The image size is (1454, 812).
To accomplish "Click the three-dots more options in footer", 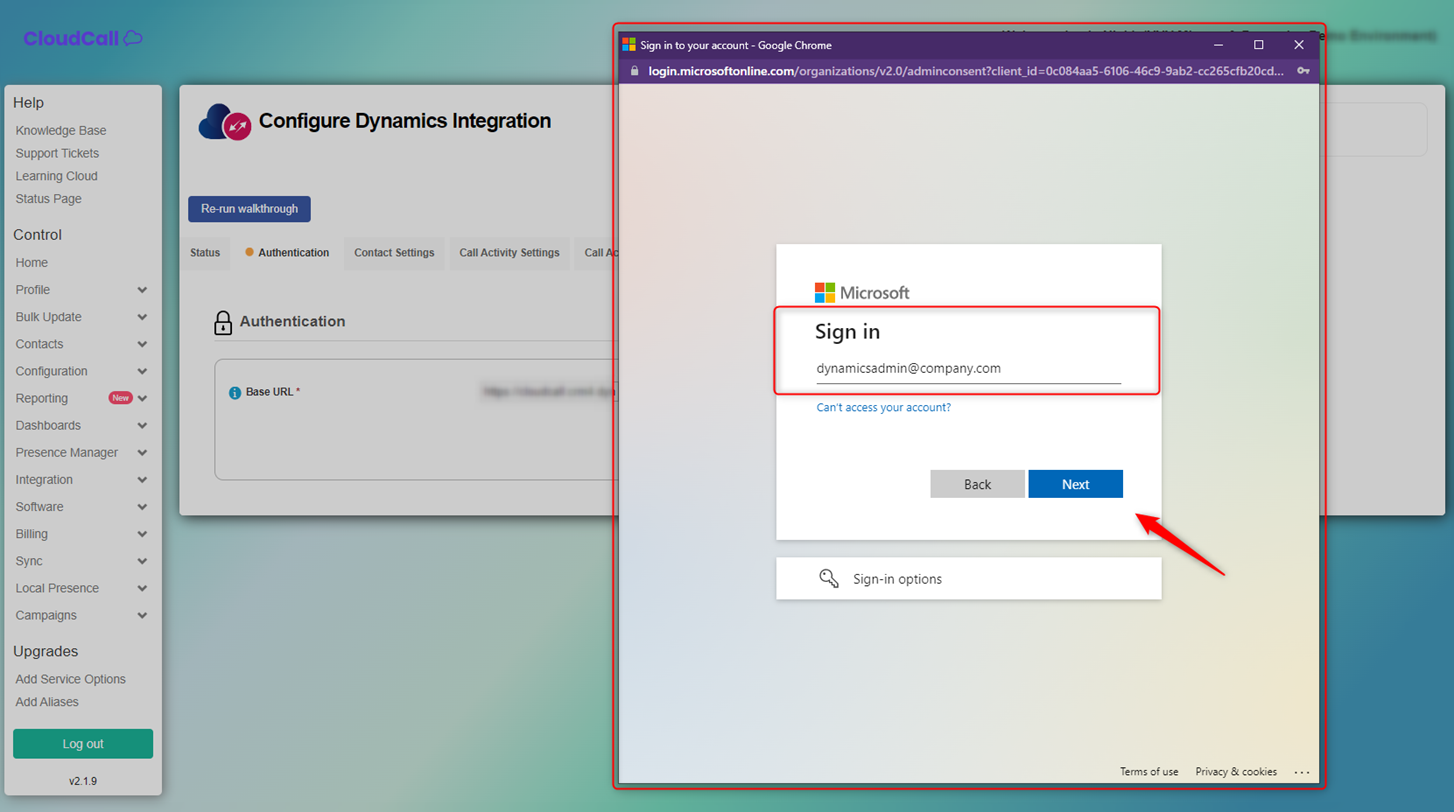I will pos(1301,772).
